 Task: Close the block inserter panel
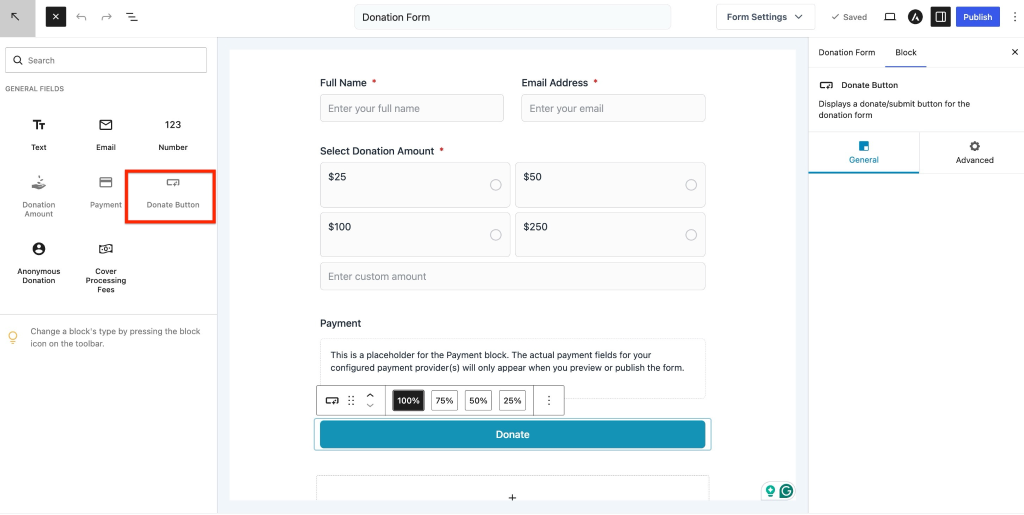click(56, 17)
